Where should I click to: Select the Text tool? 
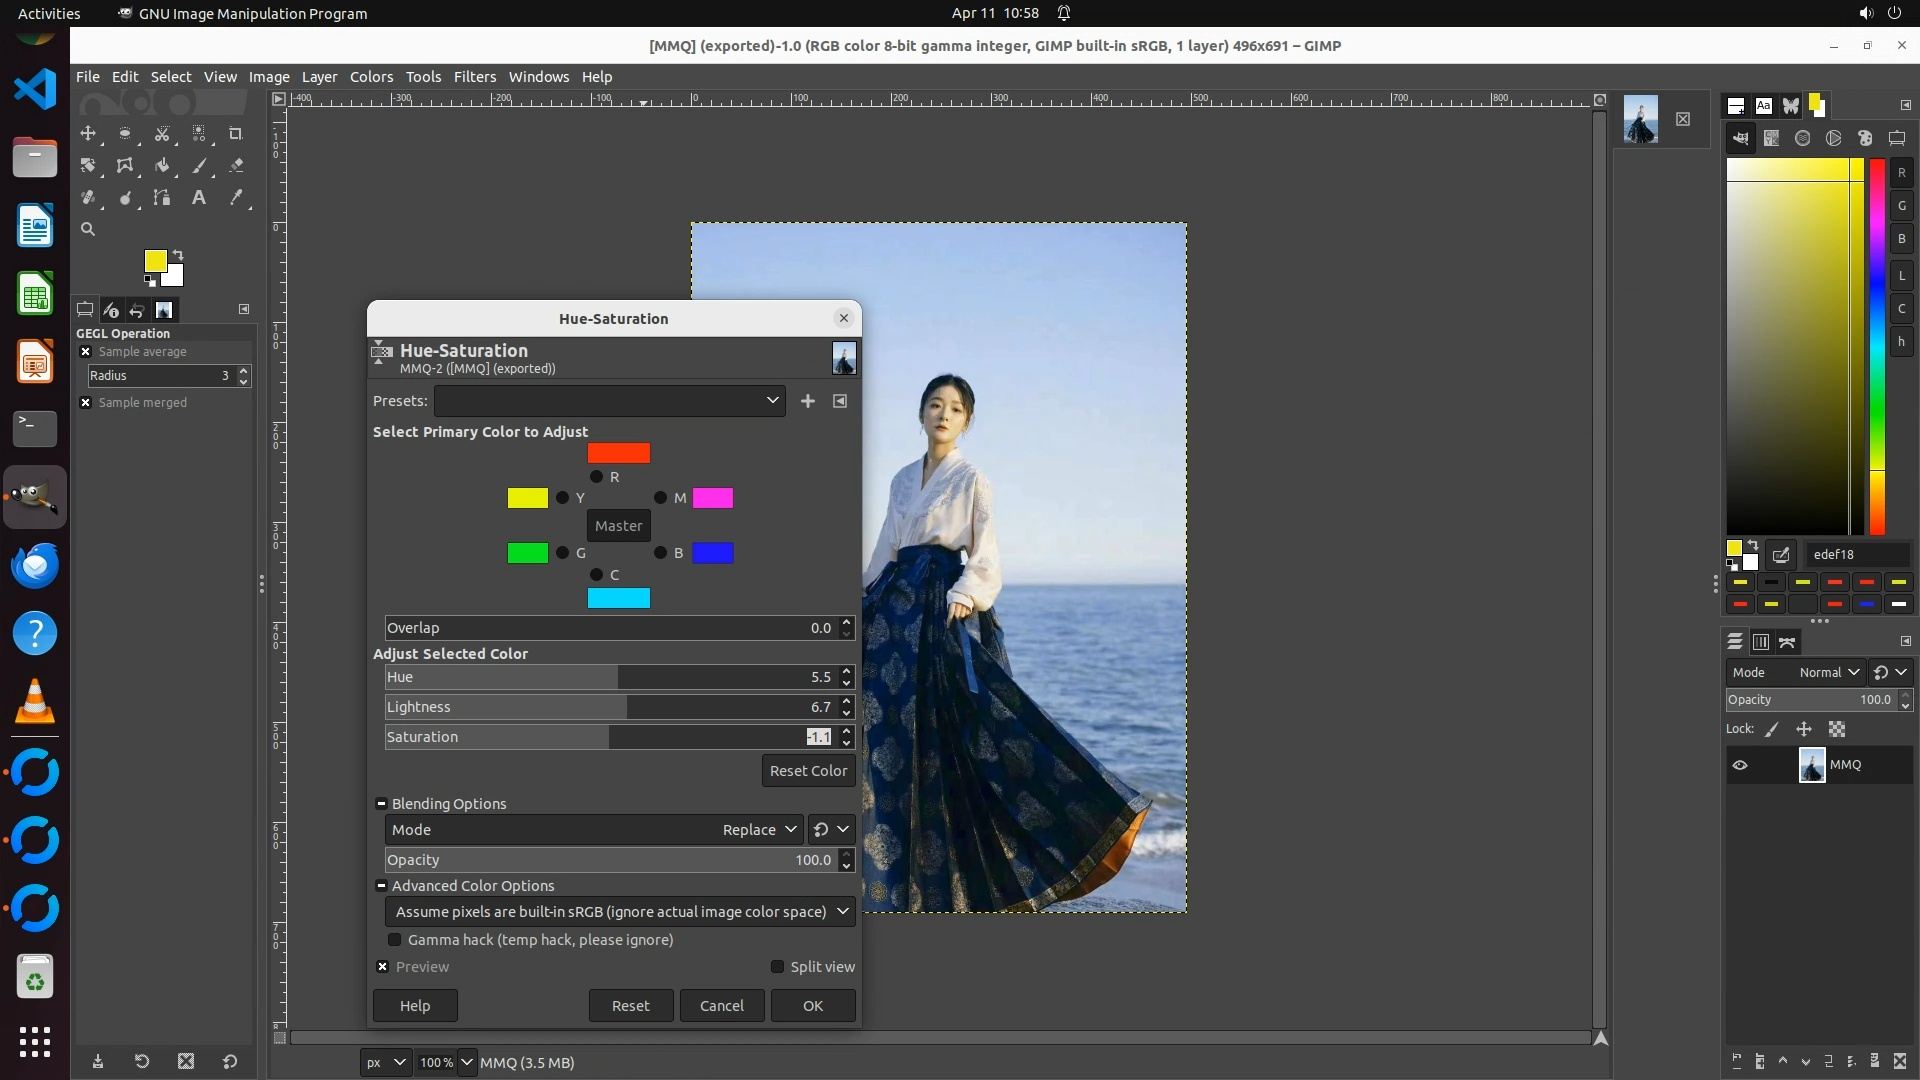click(x=199, y=198)
